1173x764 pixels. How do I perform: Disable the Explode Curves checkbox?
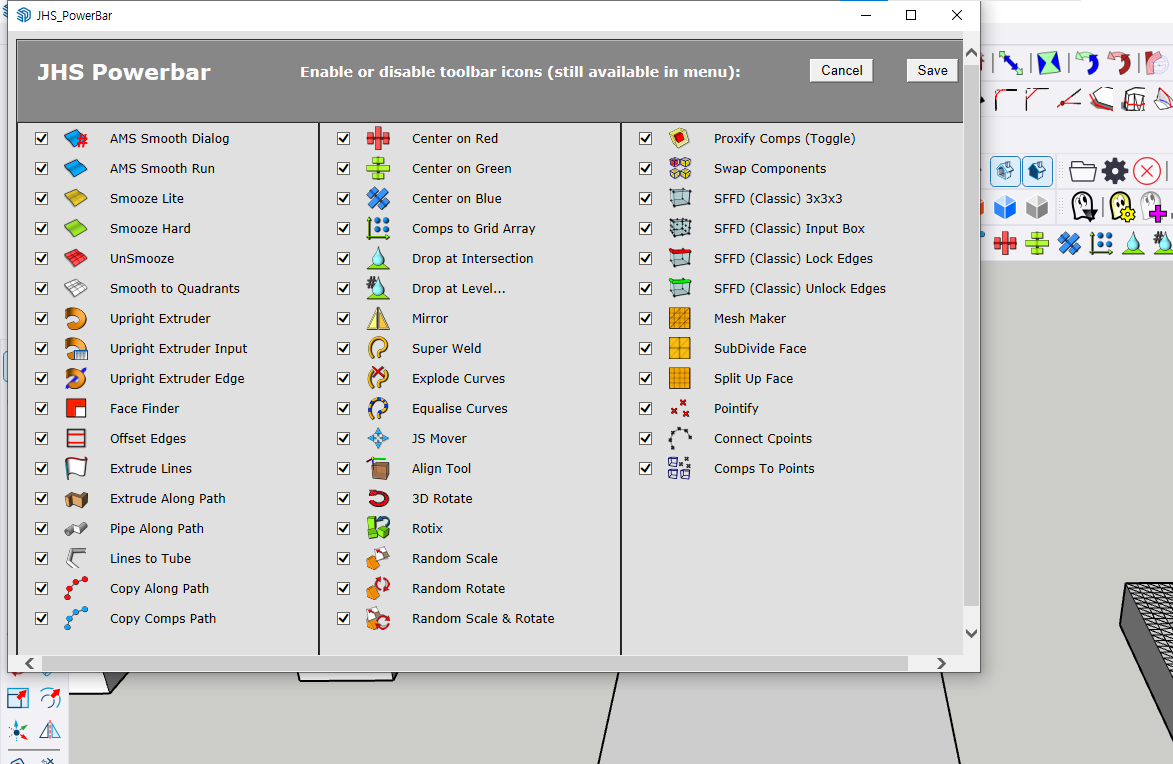pyautogui.click(x=343, y=379)
